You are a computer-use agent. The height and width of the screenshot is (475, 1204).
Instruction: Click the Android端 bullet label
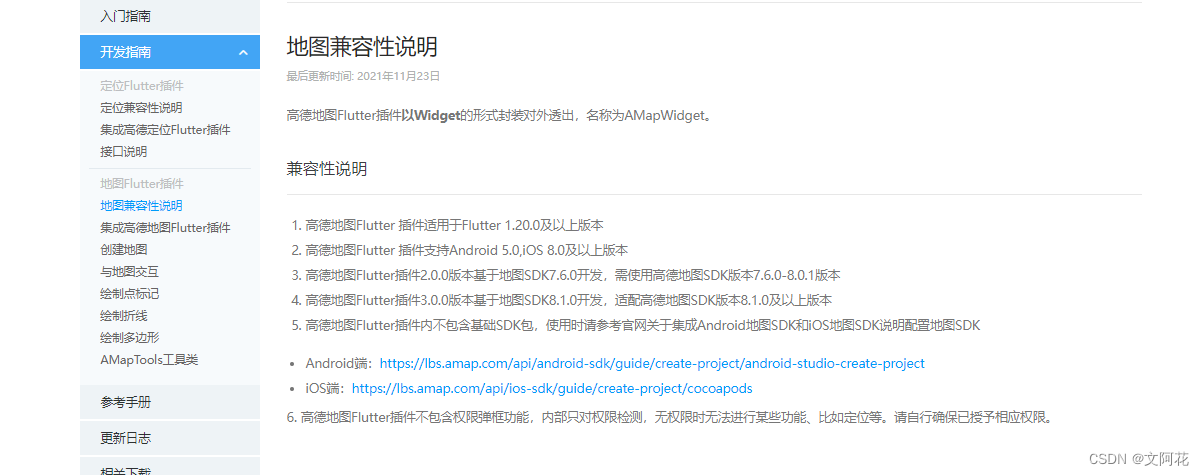click(338, 363)
